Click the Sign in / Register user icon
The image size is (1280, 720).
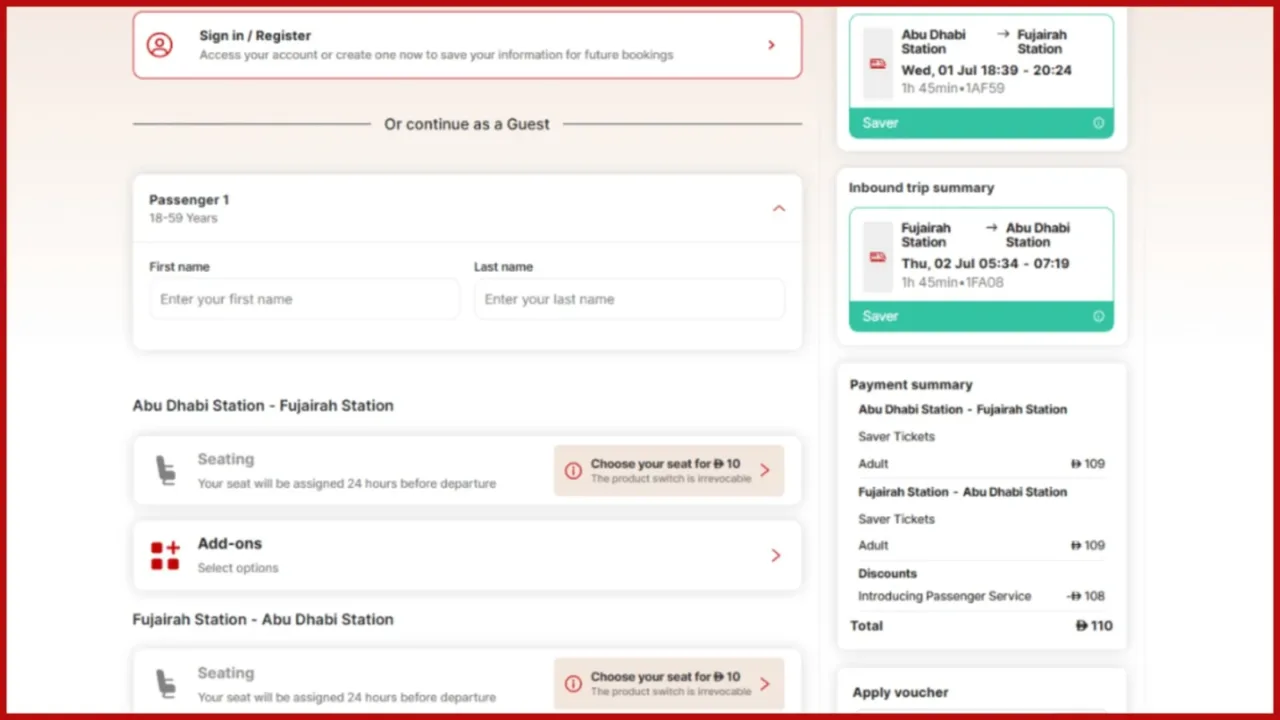(x=160, y=45)
